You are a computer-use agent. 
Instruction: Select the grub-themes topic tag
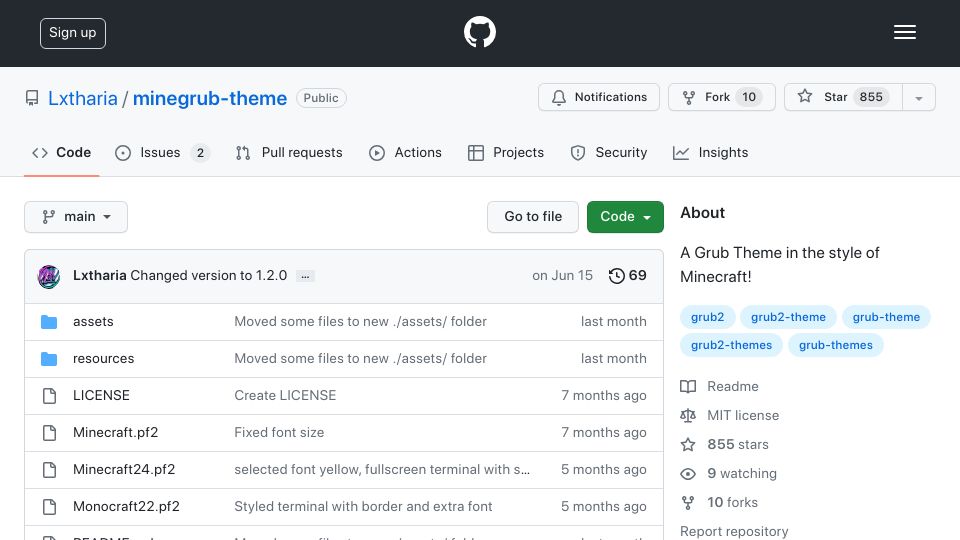pos(836,345)
